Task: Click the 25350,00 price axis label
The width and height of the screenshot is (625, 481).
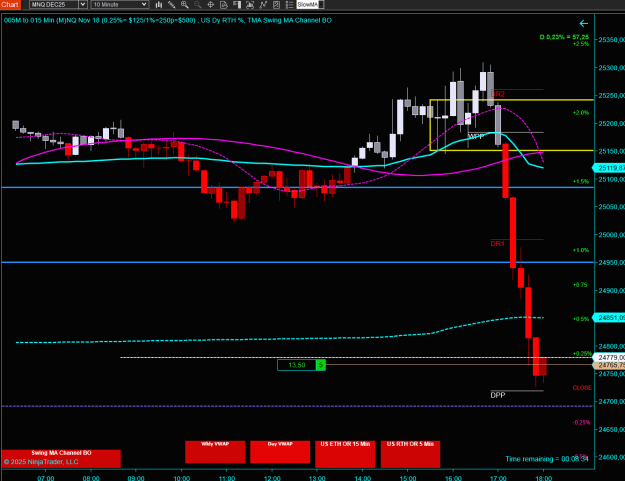Action: click(611, 40)
